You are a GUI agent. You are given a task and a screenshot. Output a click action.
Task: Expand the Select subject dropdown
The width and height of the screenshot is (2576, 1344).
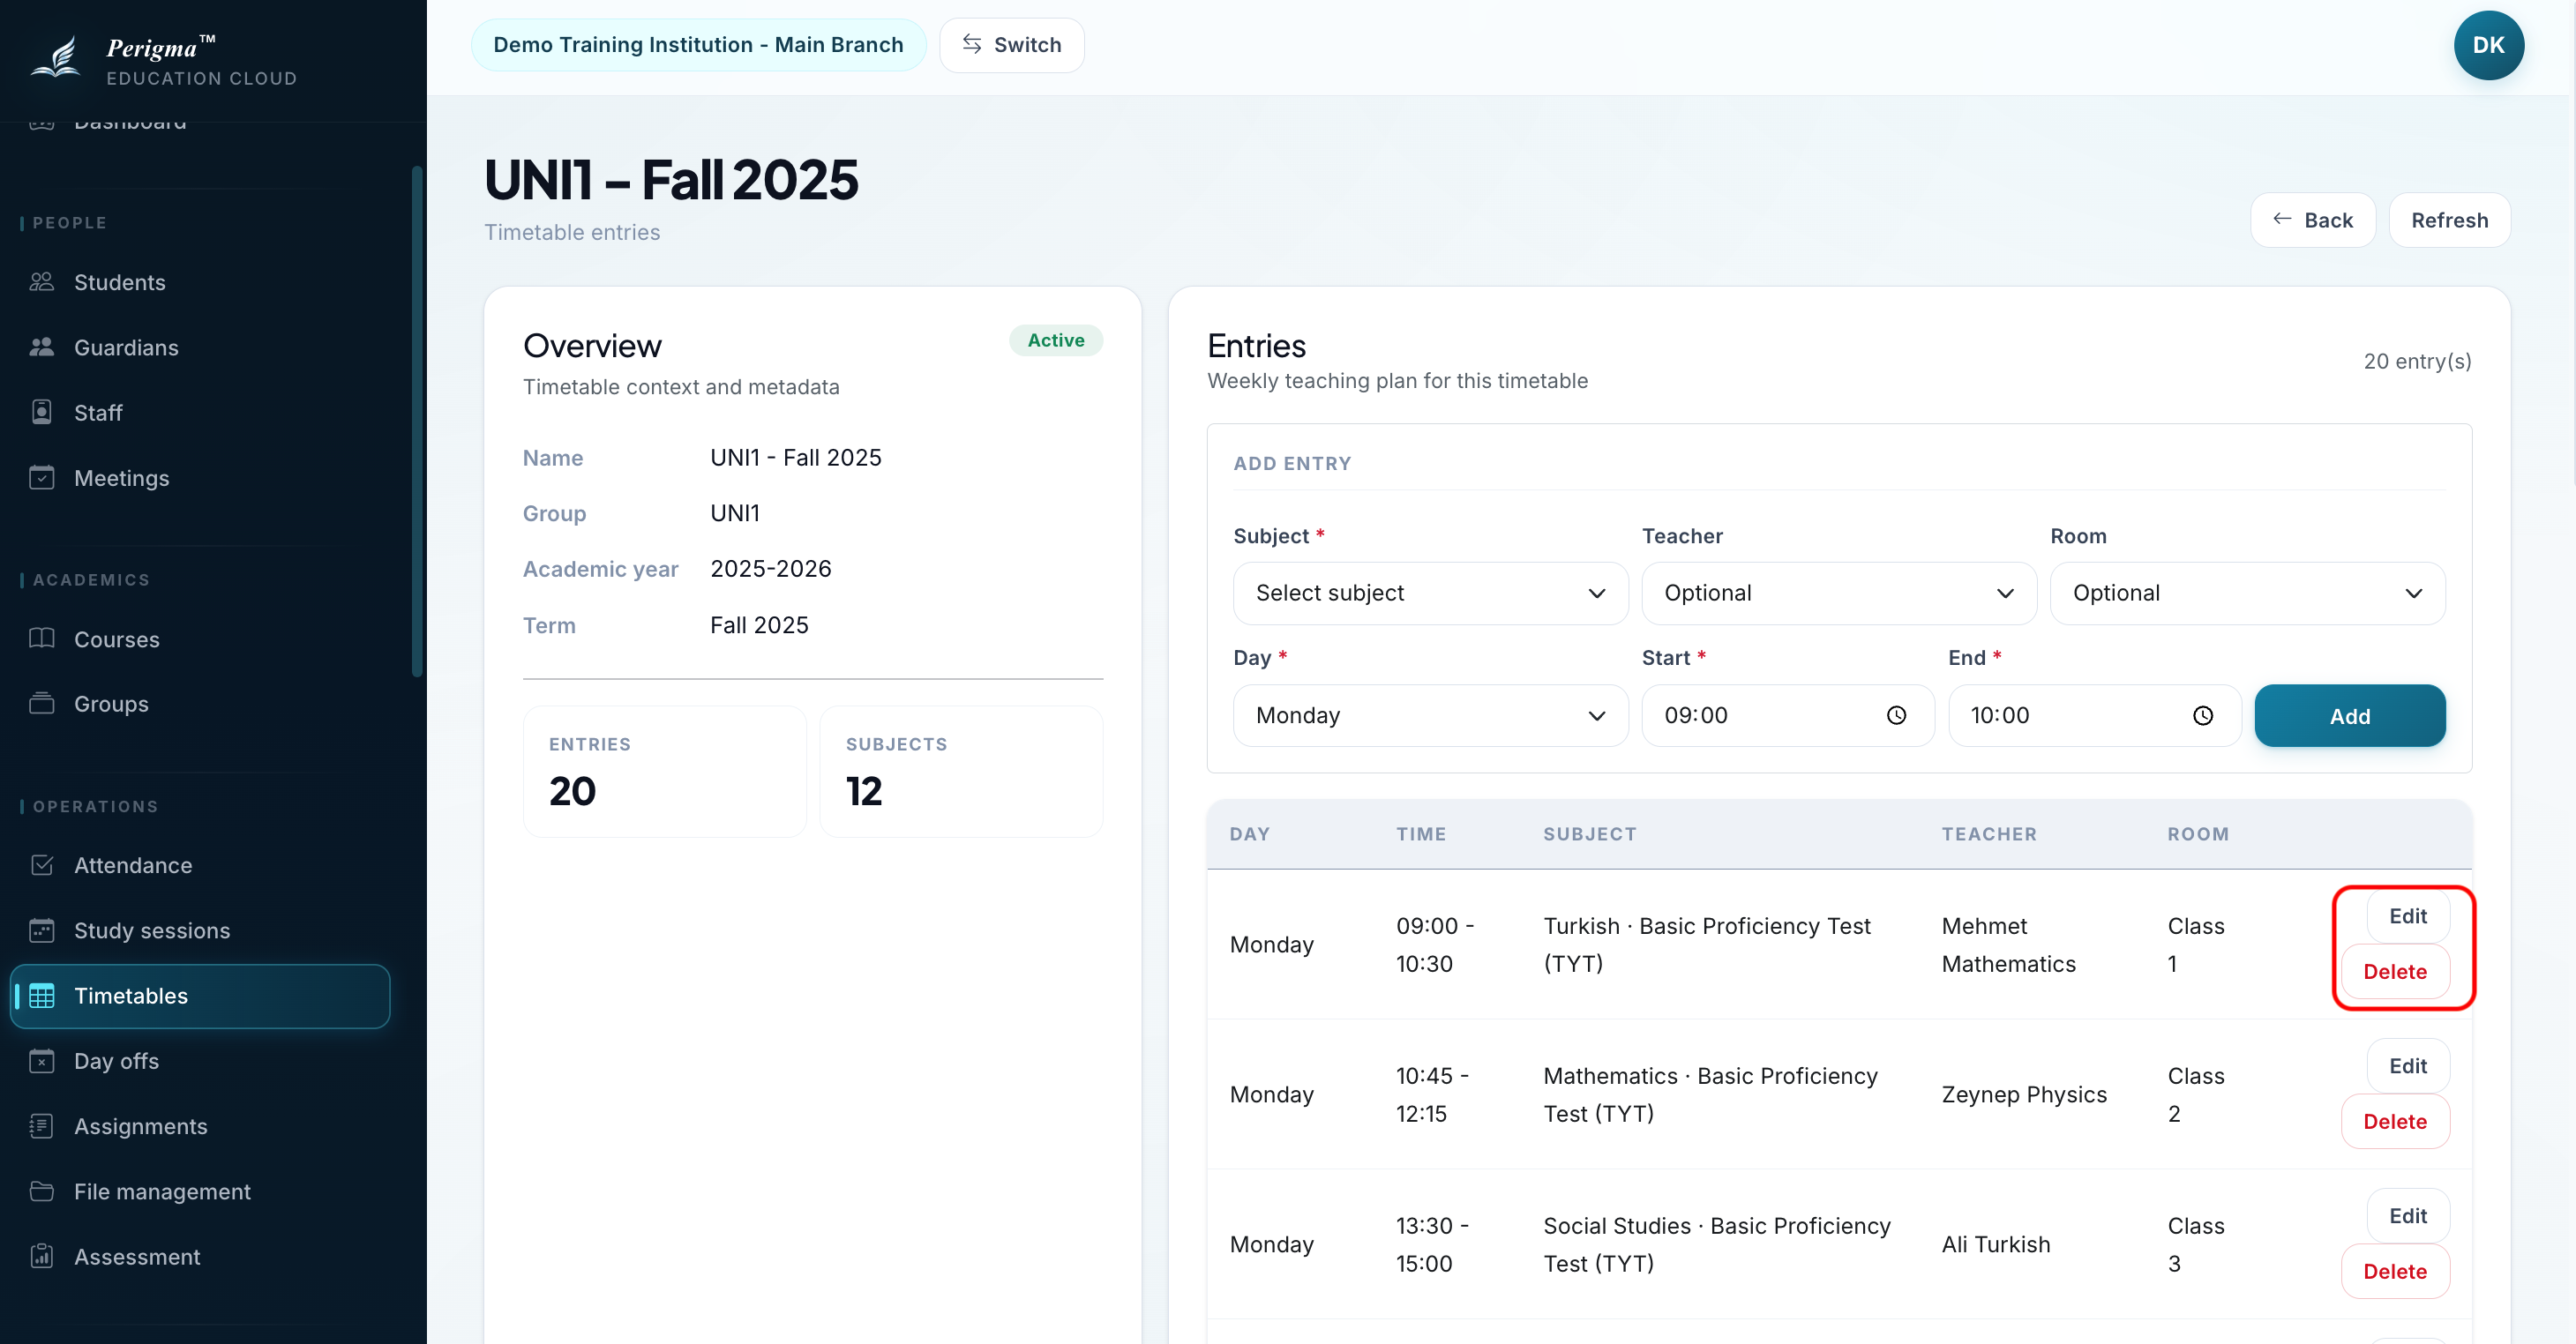tap(1430, 593)
